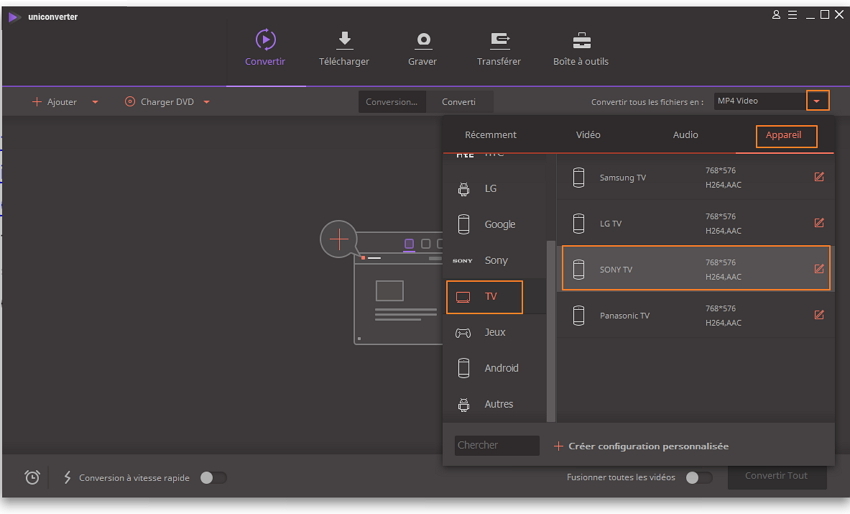Expand the Ajouter dropdown arrow
The image size is (850, 514).
pyautogui.click(x=95, y=102)
